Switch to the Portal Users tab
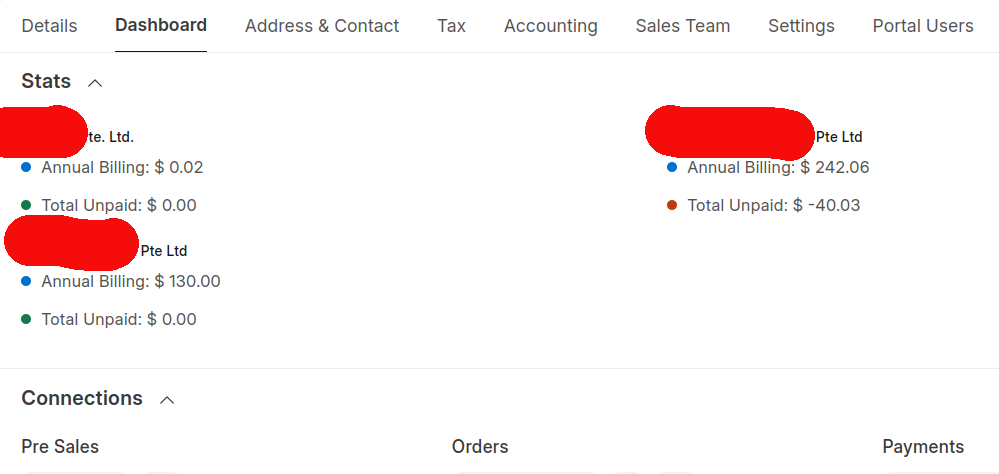The image size is (999, 474). point(922,26)
